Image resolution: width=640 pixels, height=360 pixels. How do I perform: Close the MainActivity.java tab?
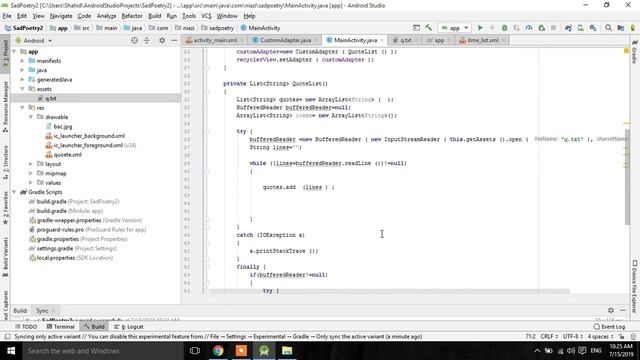382,40
